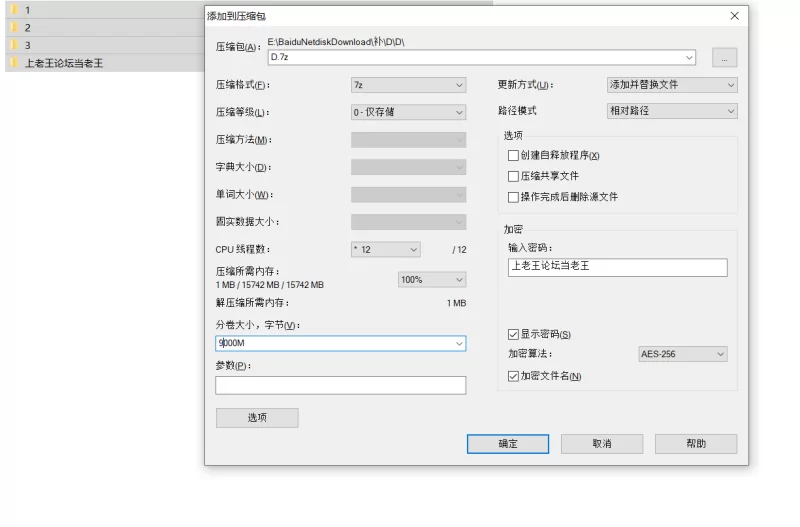Click the 取消 cancel button
This screenshot has width=800, height=527.
(602, 444)
